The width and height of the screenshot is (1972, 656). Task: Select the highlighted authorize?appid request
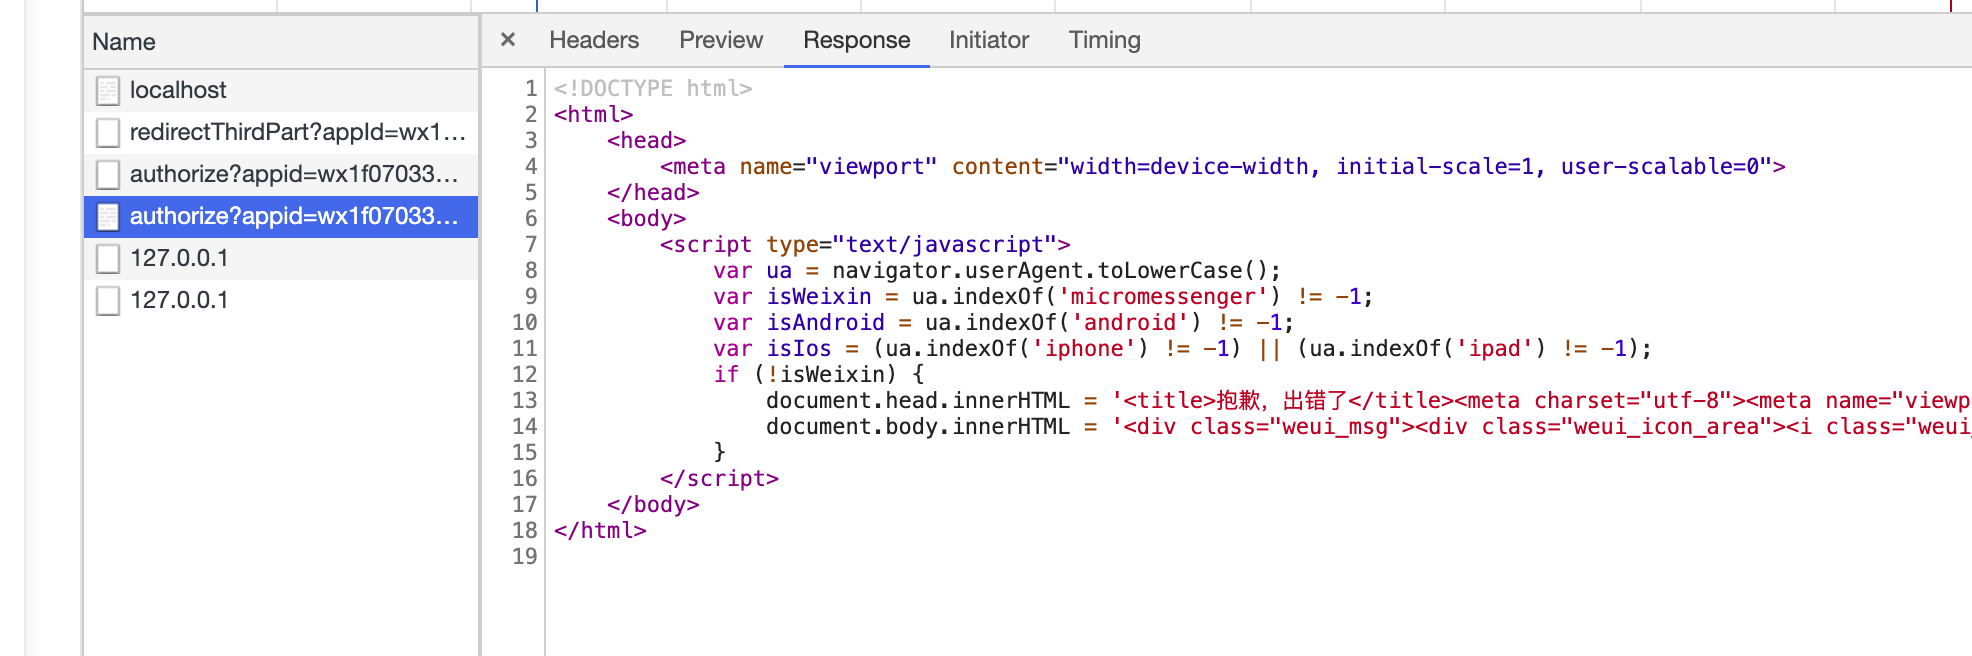tap(281, 216)
